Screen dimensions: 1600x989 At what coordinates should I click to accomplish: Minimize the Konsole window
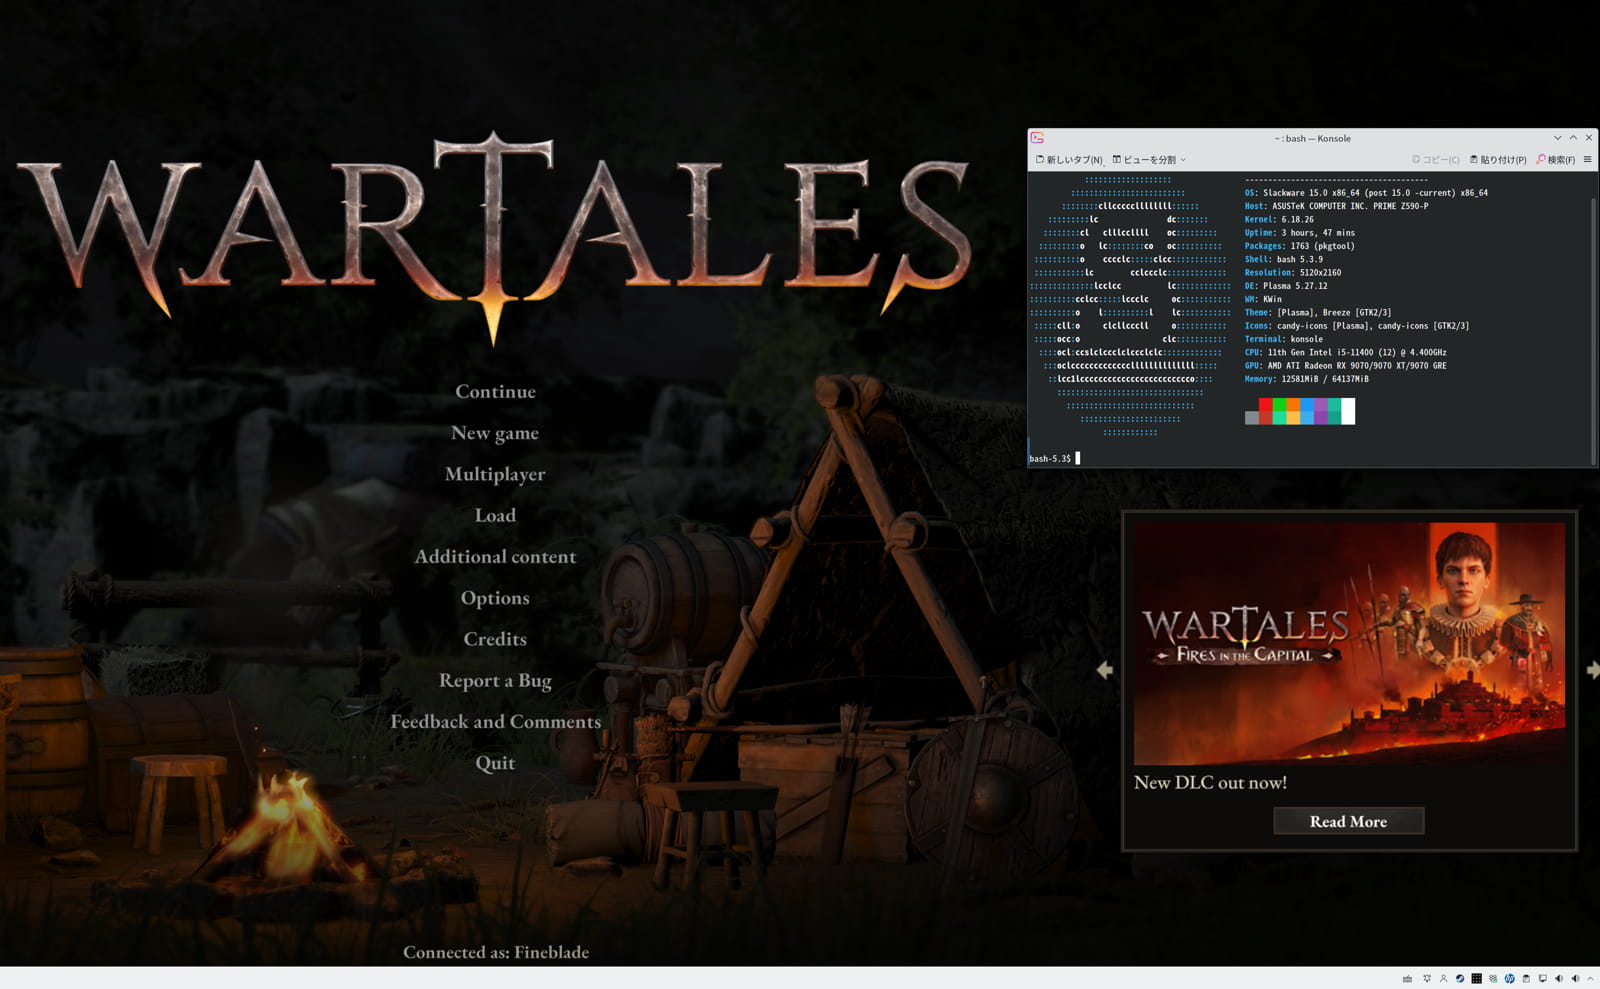[x=1557, y=138]
